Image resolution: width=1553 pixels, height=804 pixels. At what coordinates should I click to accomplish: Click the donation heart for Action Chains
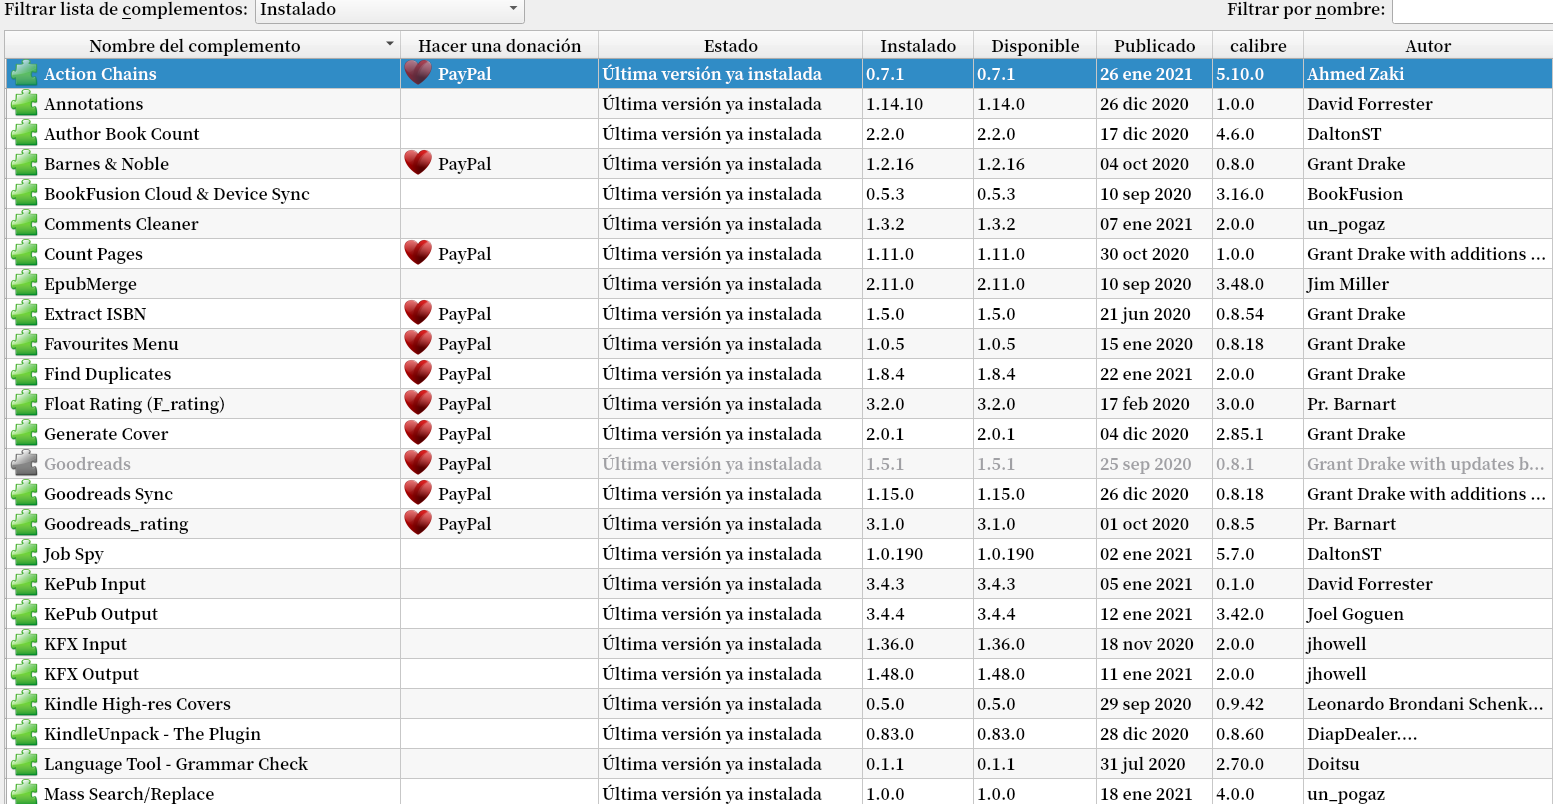(418, 73)
